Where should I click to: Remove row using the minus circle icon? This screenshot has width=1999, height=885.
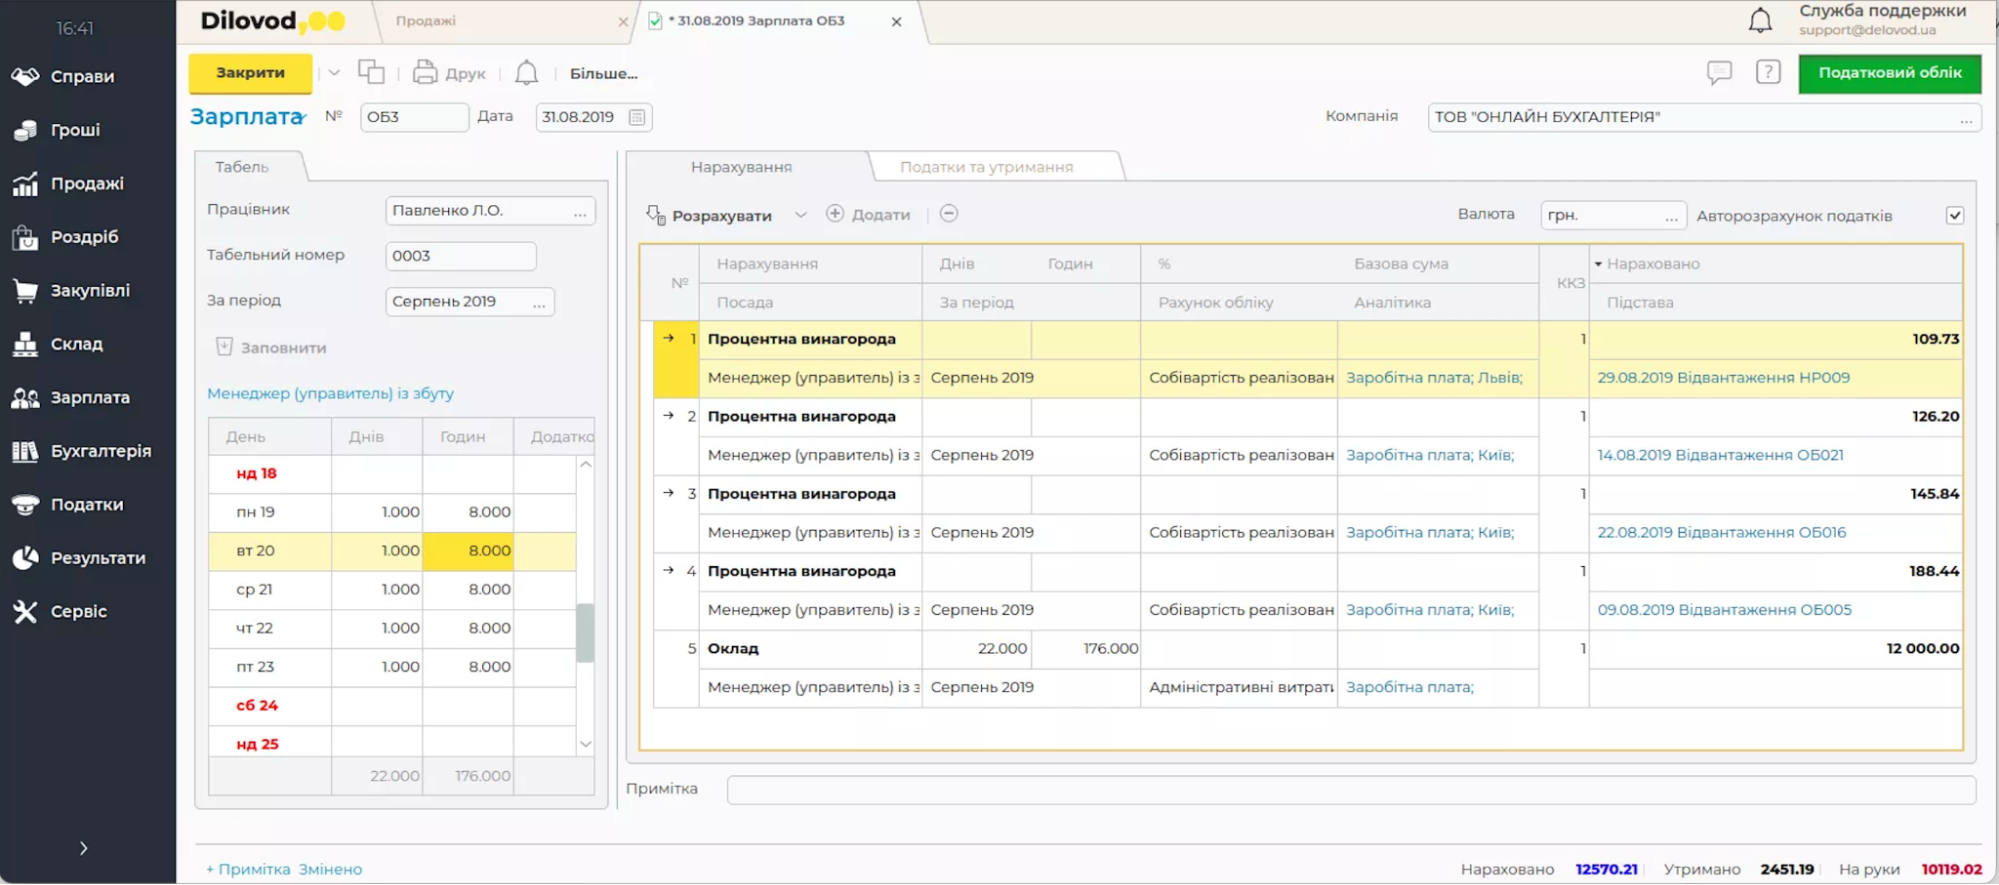949,214
